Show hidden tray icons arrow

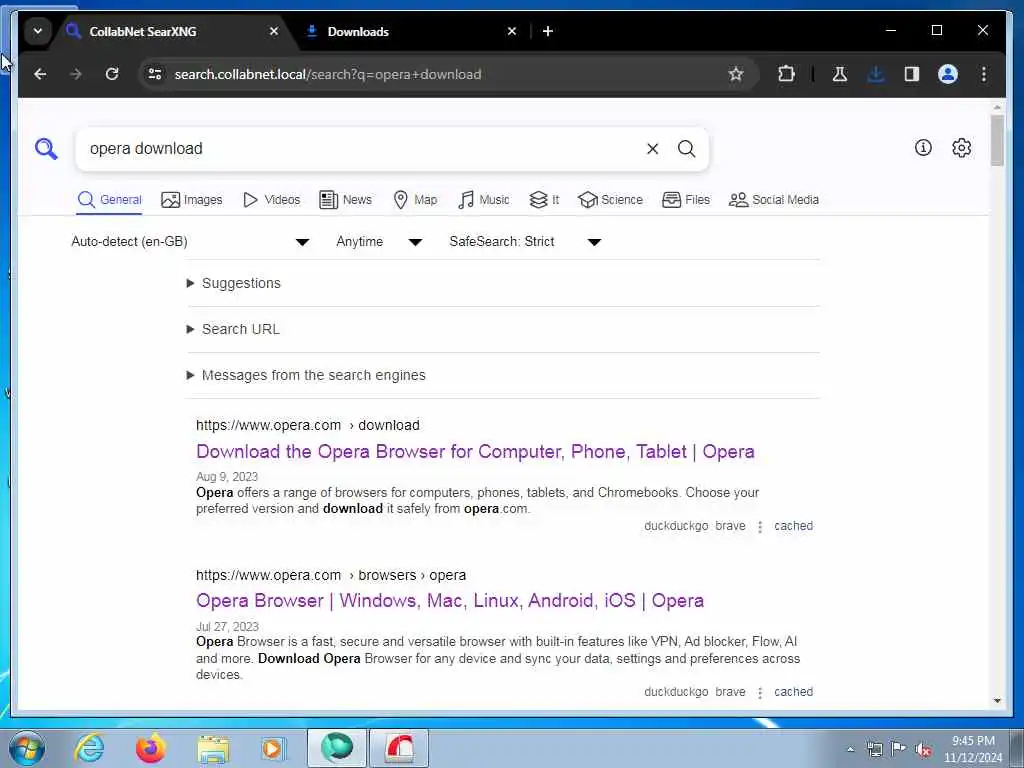coord(850,749)
